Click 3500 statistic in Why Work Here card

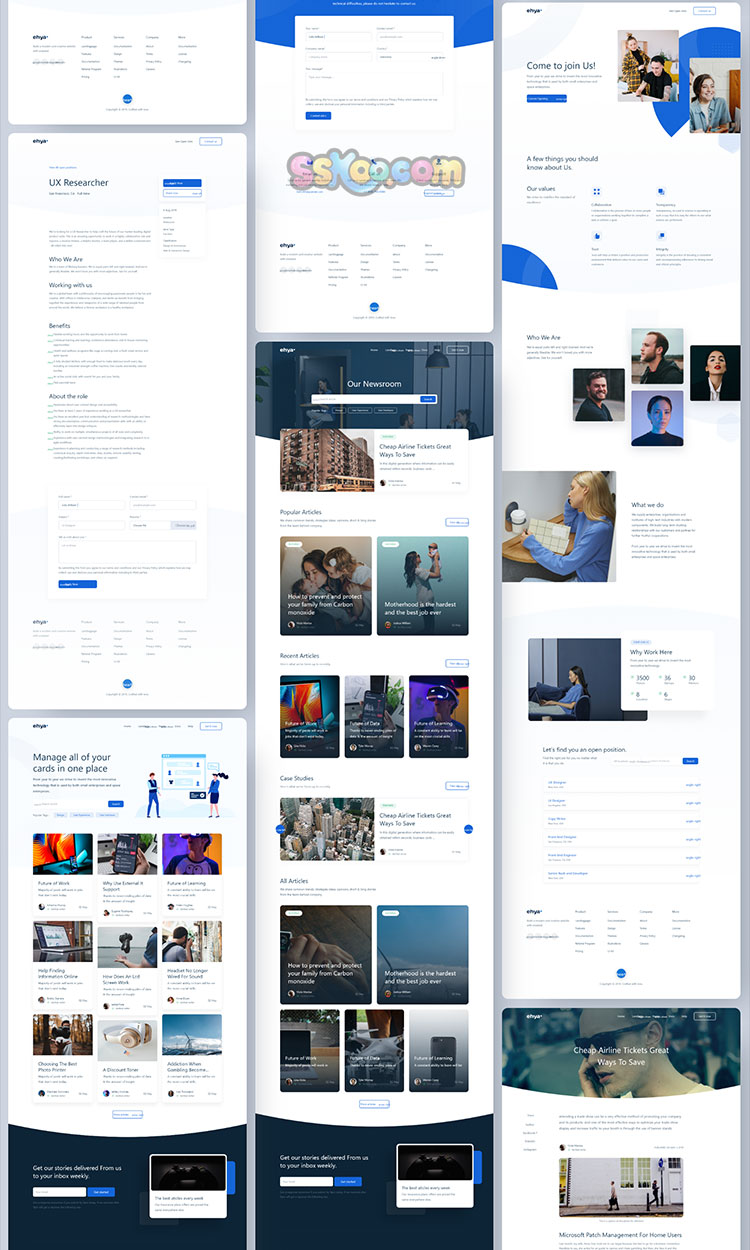point(642,678)
